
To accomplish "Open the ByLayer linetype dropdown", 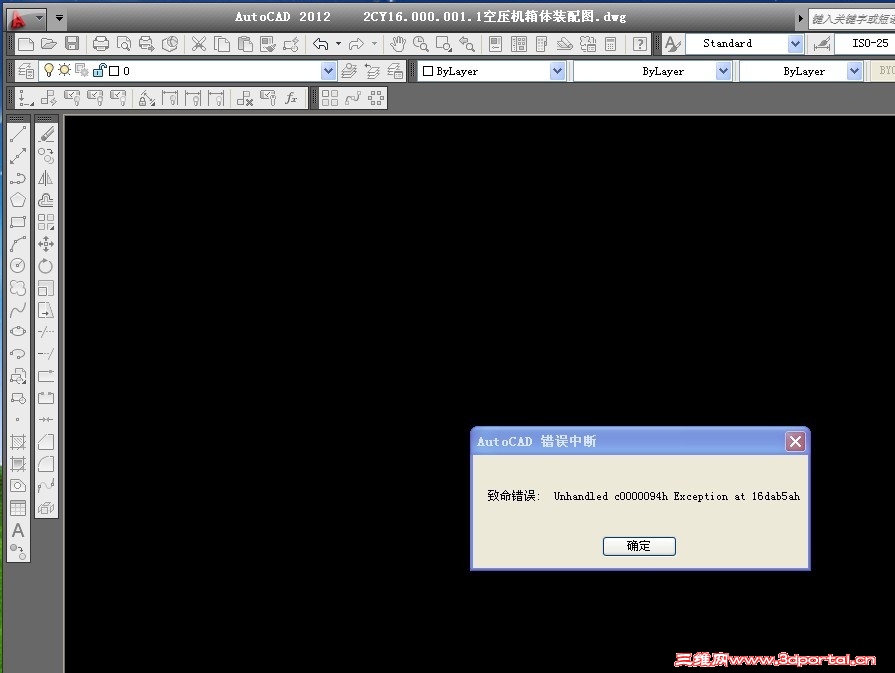I will 723,71.
